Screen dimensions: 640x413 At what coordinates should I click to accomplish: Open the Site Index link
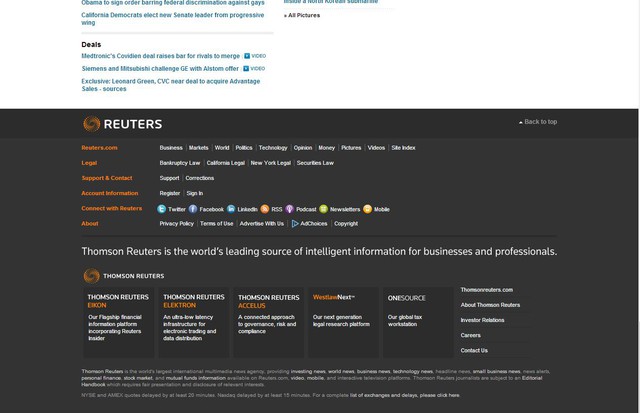(x=403, y=147)
